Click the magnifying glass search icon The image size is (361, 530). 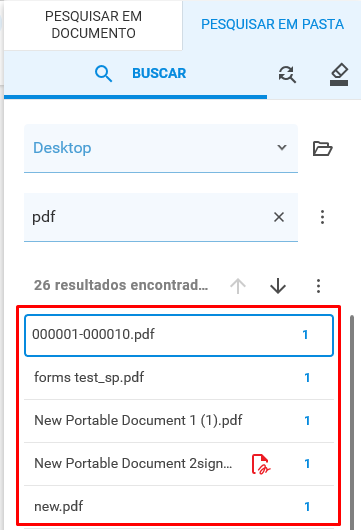[103, 74]
